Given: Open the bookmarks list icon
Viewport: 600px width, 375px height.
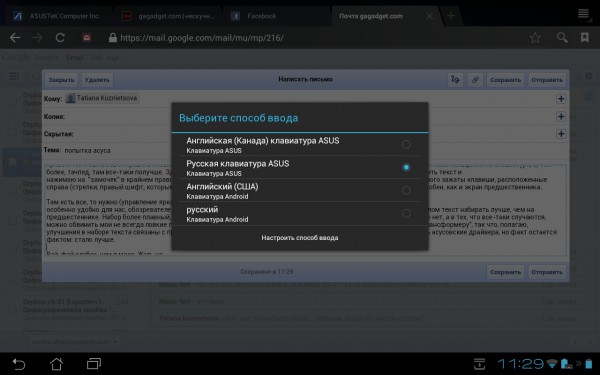Looking at the screenshot, I should pos(585,38).
